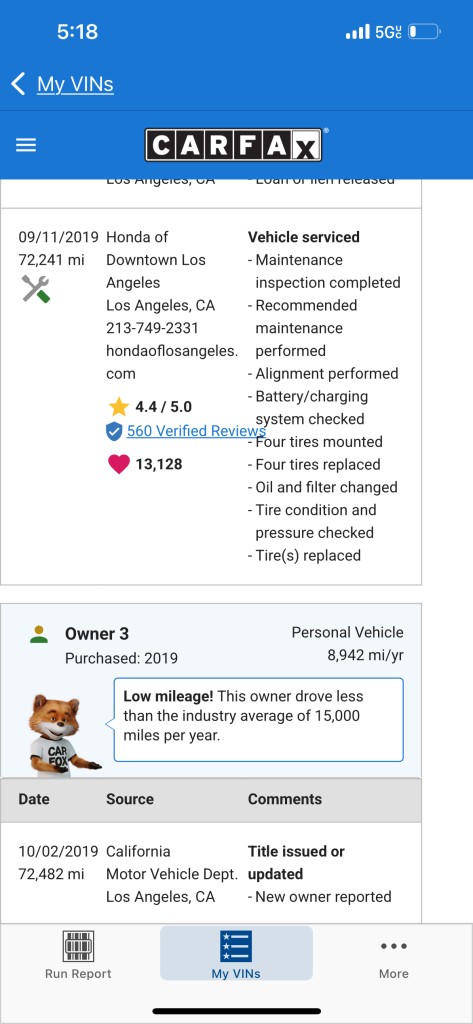Open the 560 Verified Reviews link
Image resolution: width=473 pixels, height=1024 pixels.
(x=196, y=431)
